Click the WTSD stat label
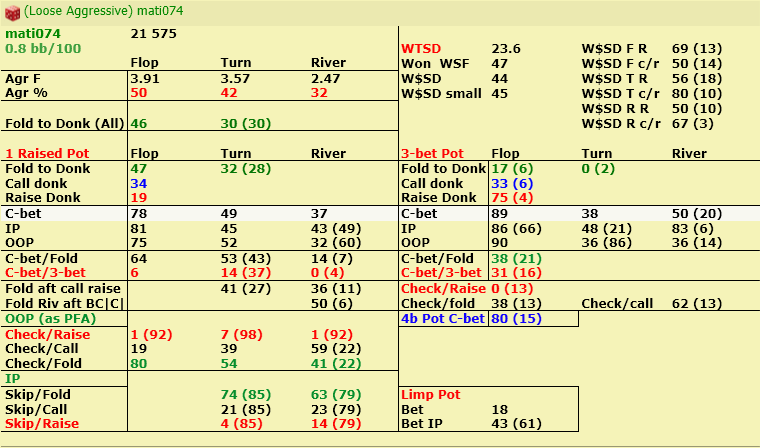The width and height of the screenshot is (760, 448). [x=421, y=48]
